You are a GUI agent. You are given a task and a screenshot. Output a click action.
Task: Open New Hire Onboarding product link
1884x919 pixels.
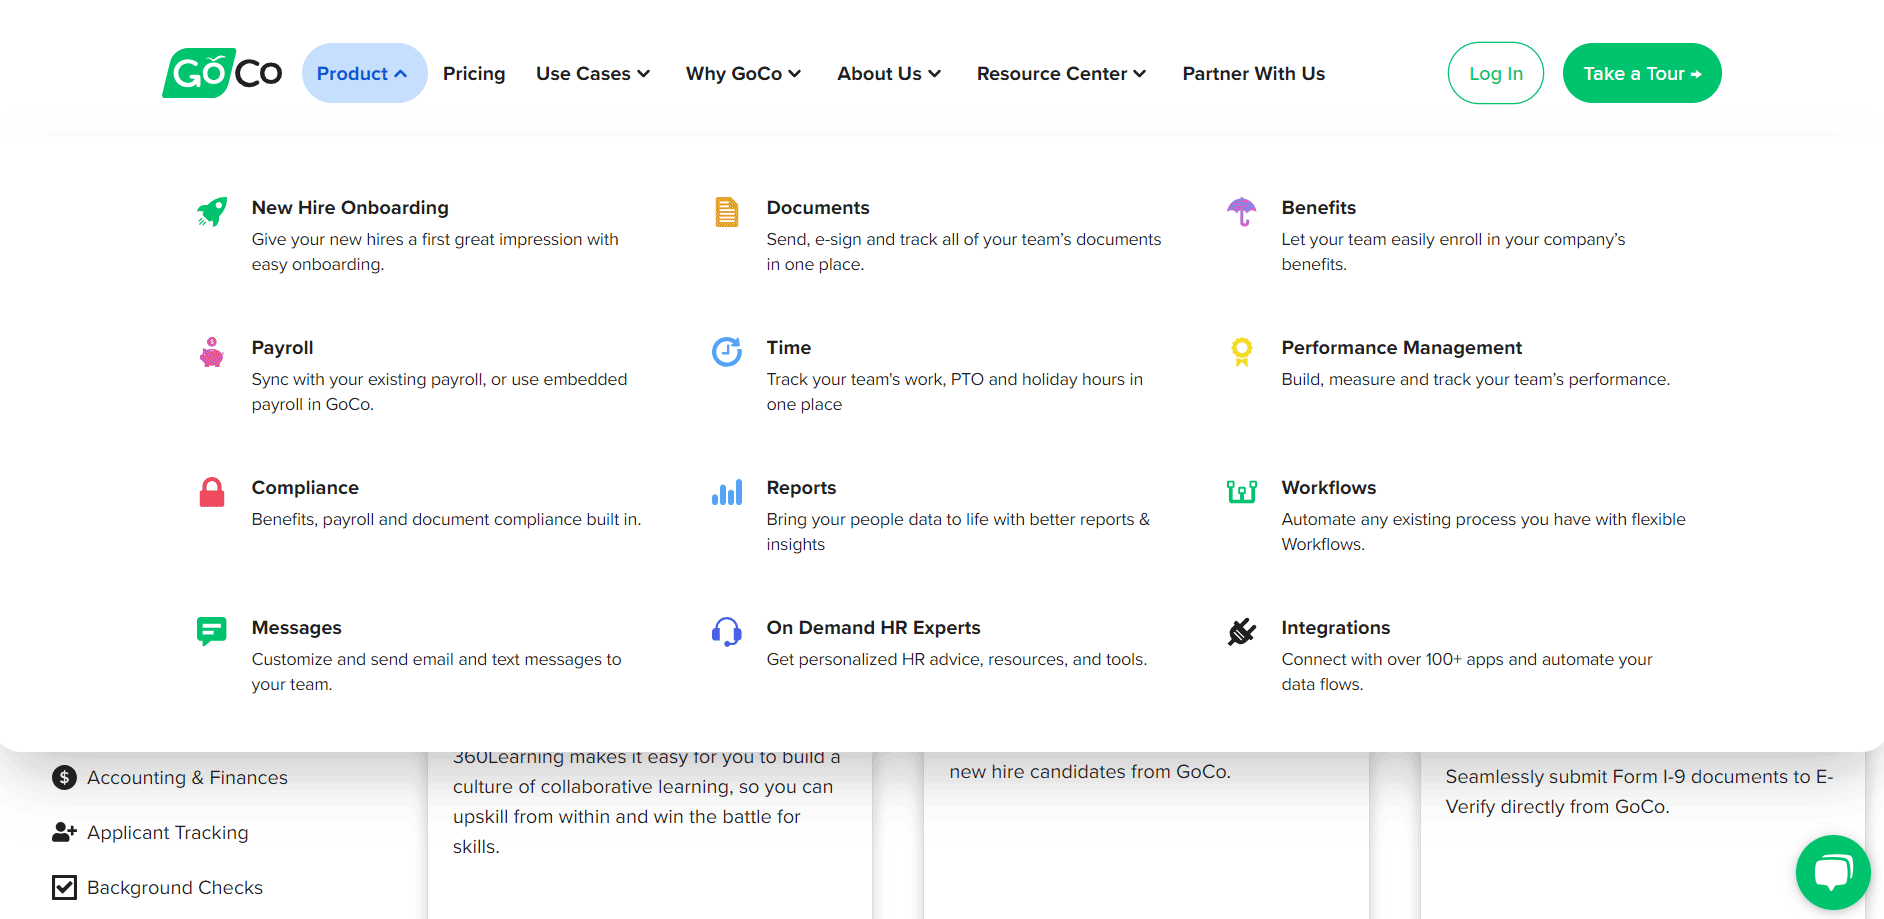(350, 207)
